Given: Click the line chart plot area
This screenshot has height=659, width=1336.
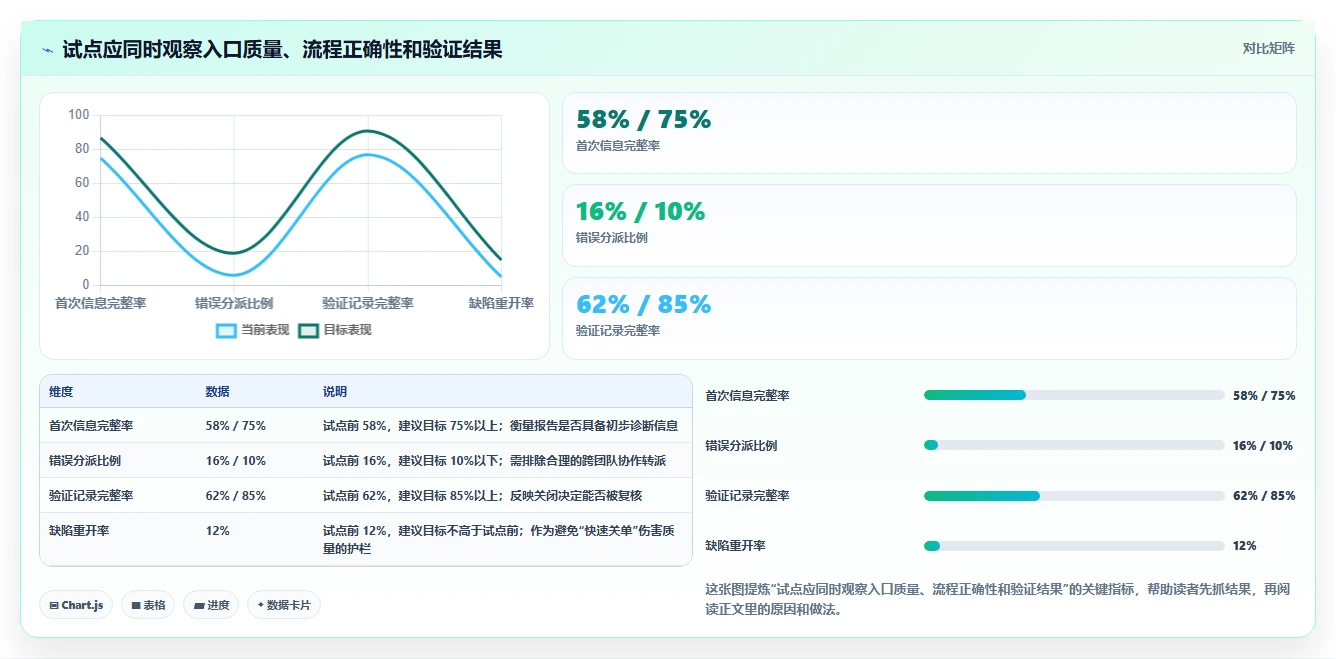Looking at the screenshot, I should pos(300,200).
